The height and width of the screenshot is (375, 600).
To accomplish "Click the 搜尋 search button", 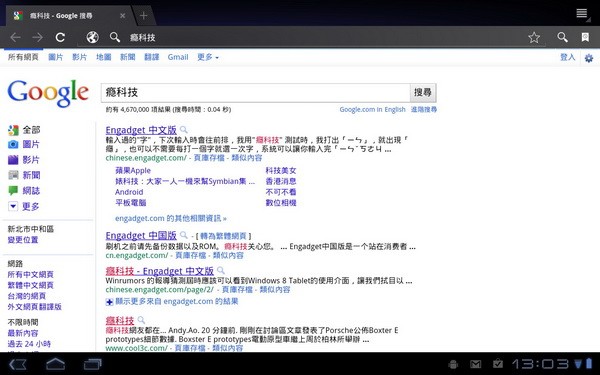I will (x=423, y=92).
